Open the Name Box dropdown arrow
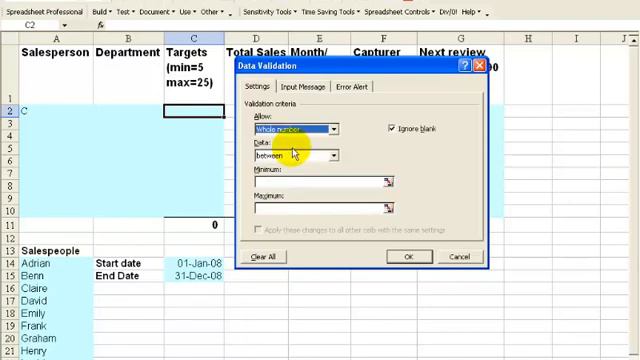This screenshot has height=360, width=640. pos(64,25)
